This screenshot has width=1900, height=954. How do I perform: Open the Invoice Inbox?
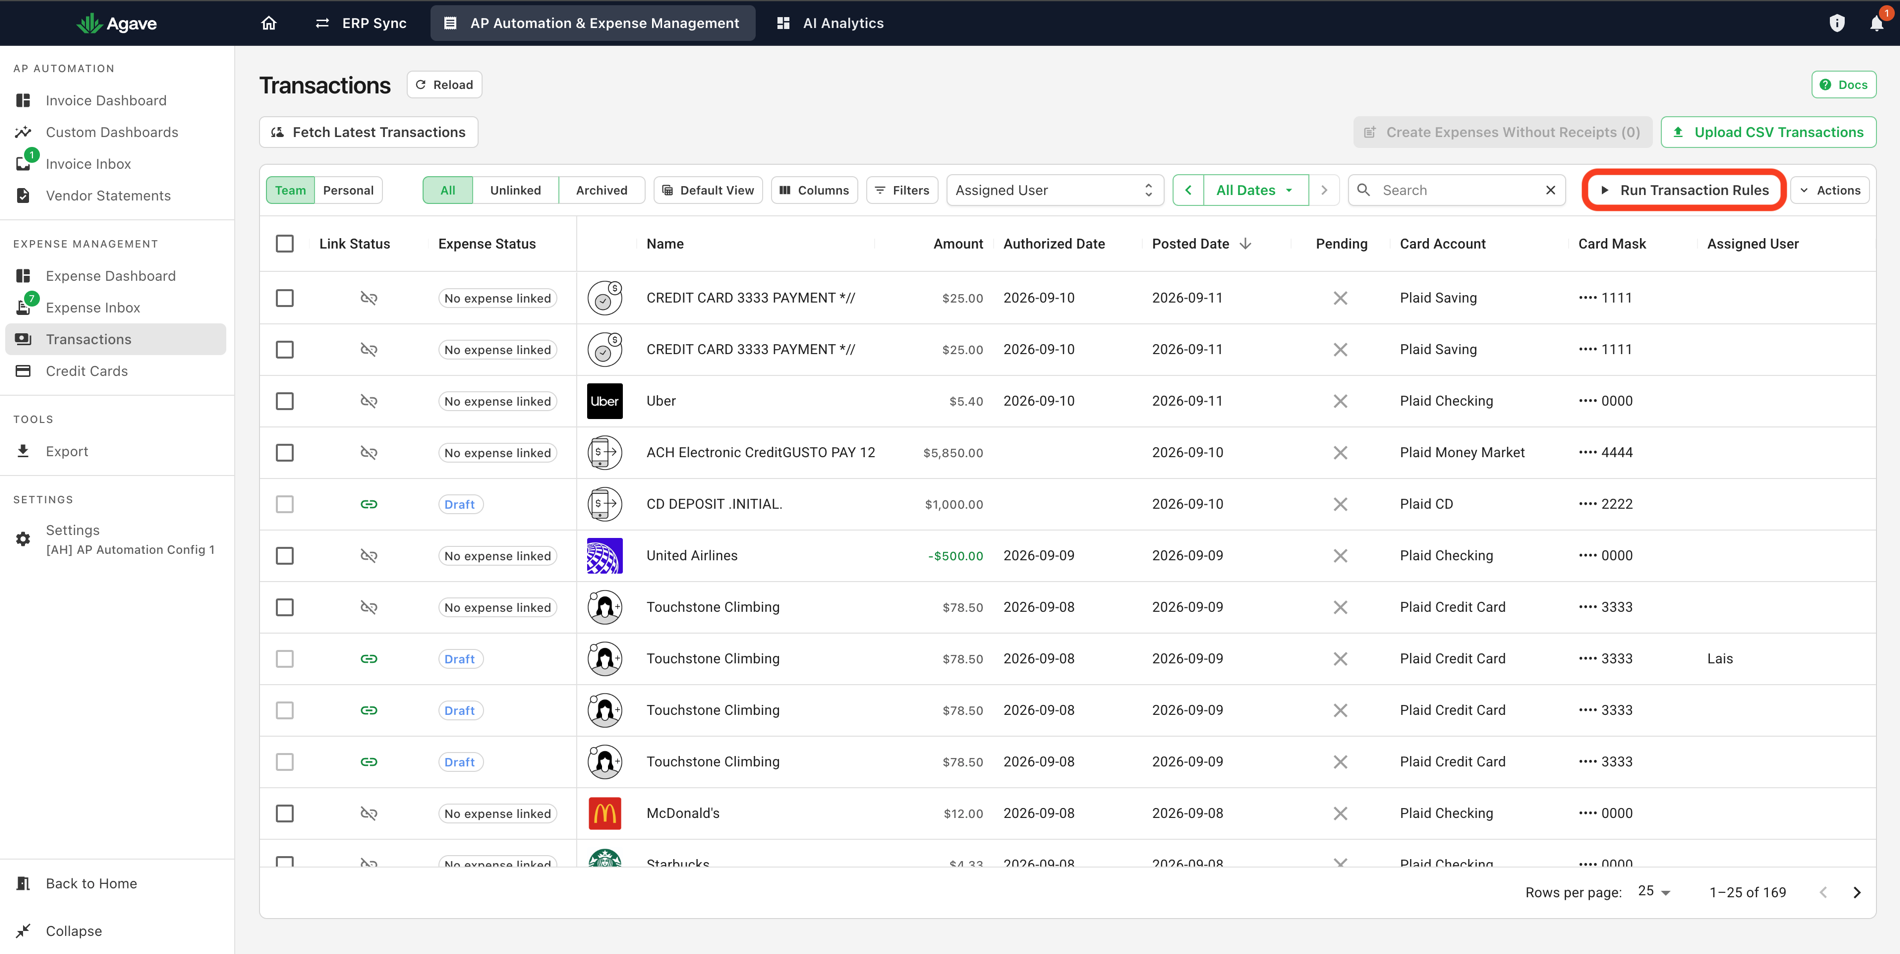88,164
